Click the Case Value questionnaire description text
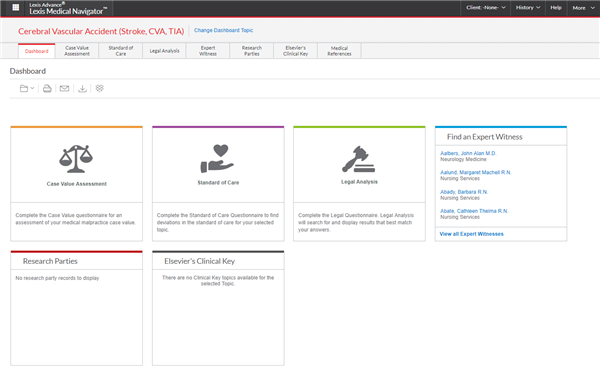Image resolution: width=600 pixels, height=367 pixels. (x=75, y=219)
